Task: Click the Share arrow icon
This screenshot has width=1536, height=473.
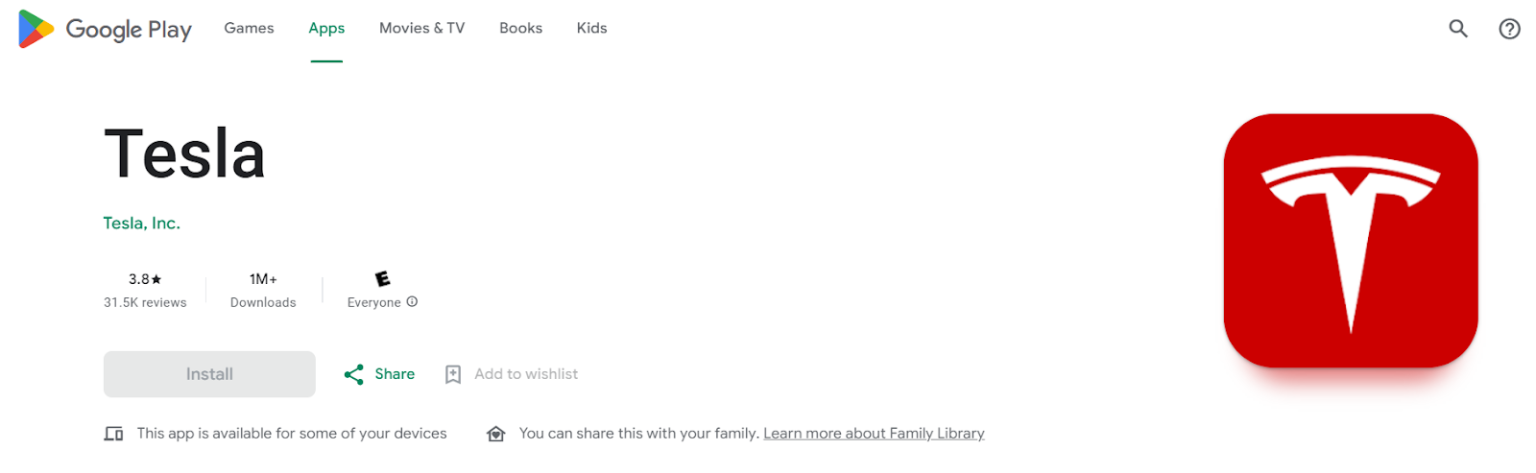Action: pyautogui.click(x=353, y=374)
